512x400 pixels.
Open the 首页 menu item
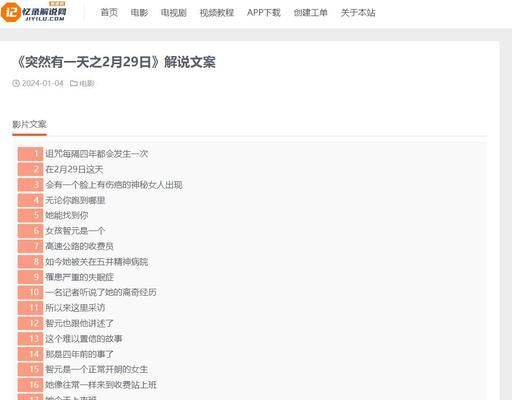[109, 13]
